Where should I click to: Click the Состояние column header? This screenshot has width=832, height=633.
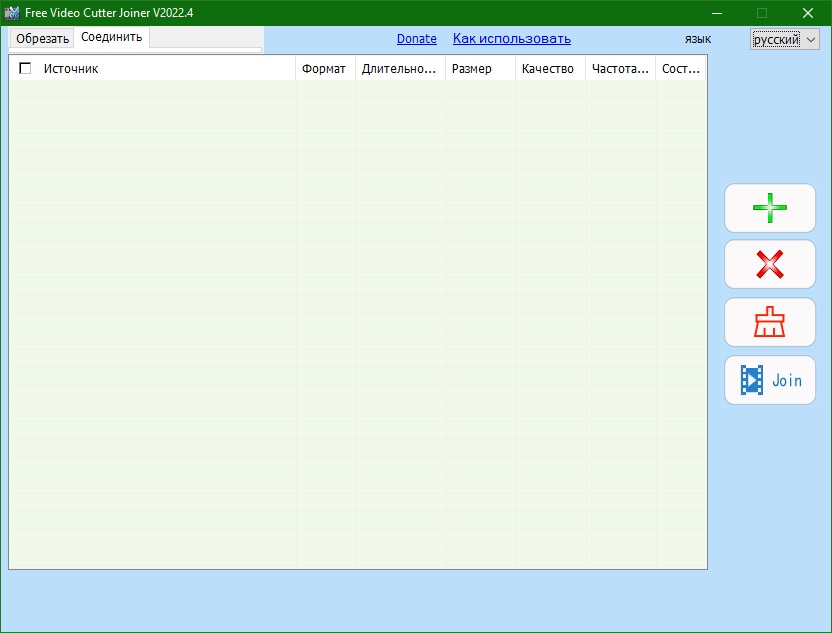pos(681,69)
